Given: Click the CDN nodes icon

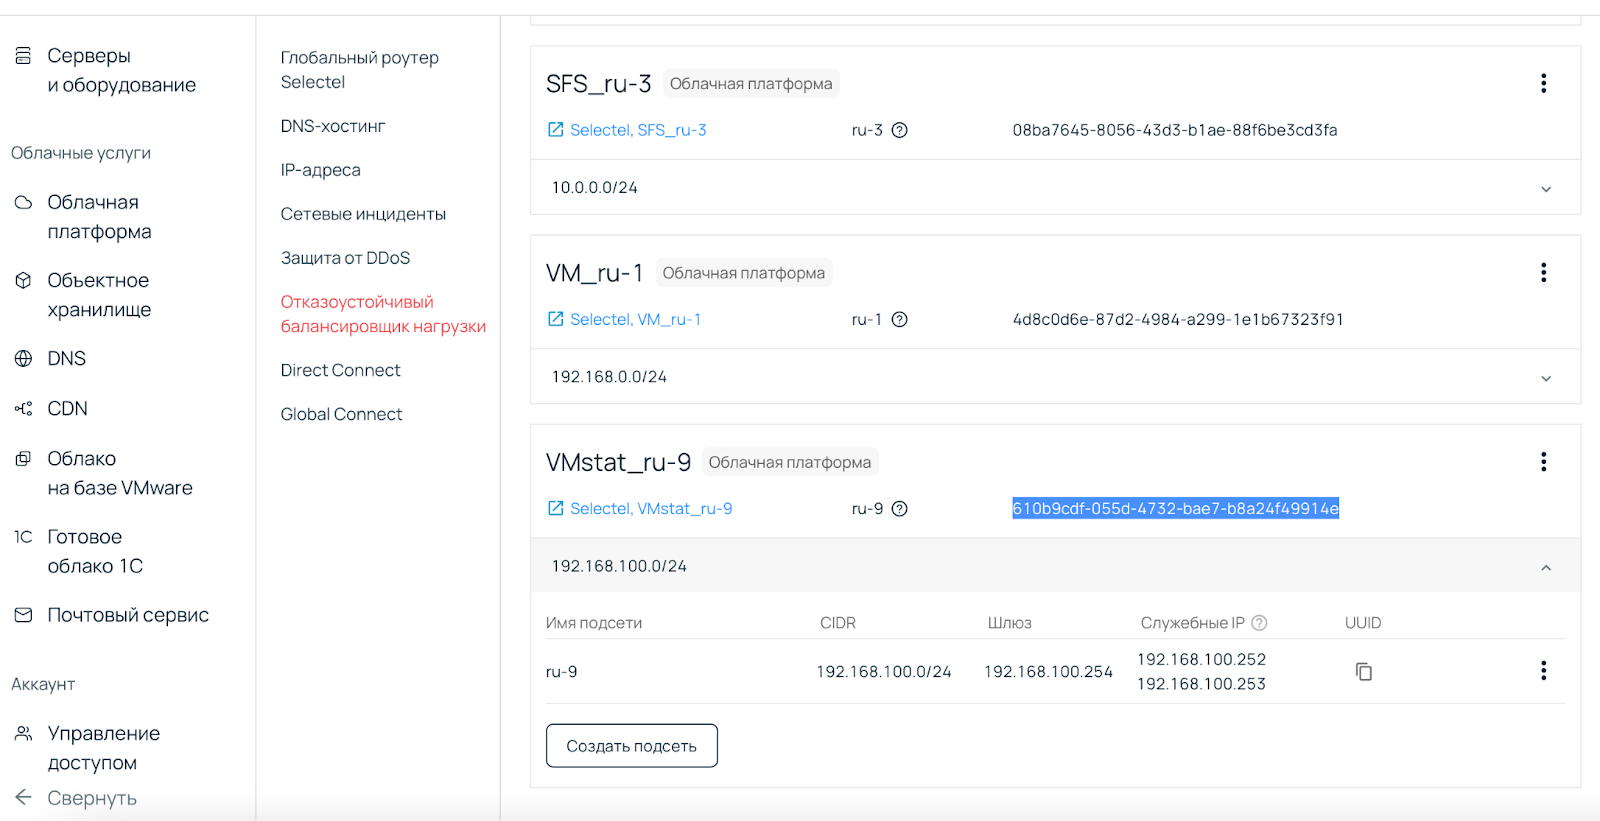Looking at the screenshot, I should pyautogui.click(x=23, y=408).
